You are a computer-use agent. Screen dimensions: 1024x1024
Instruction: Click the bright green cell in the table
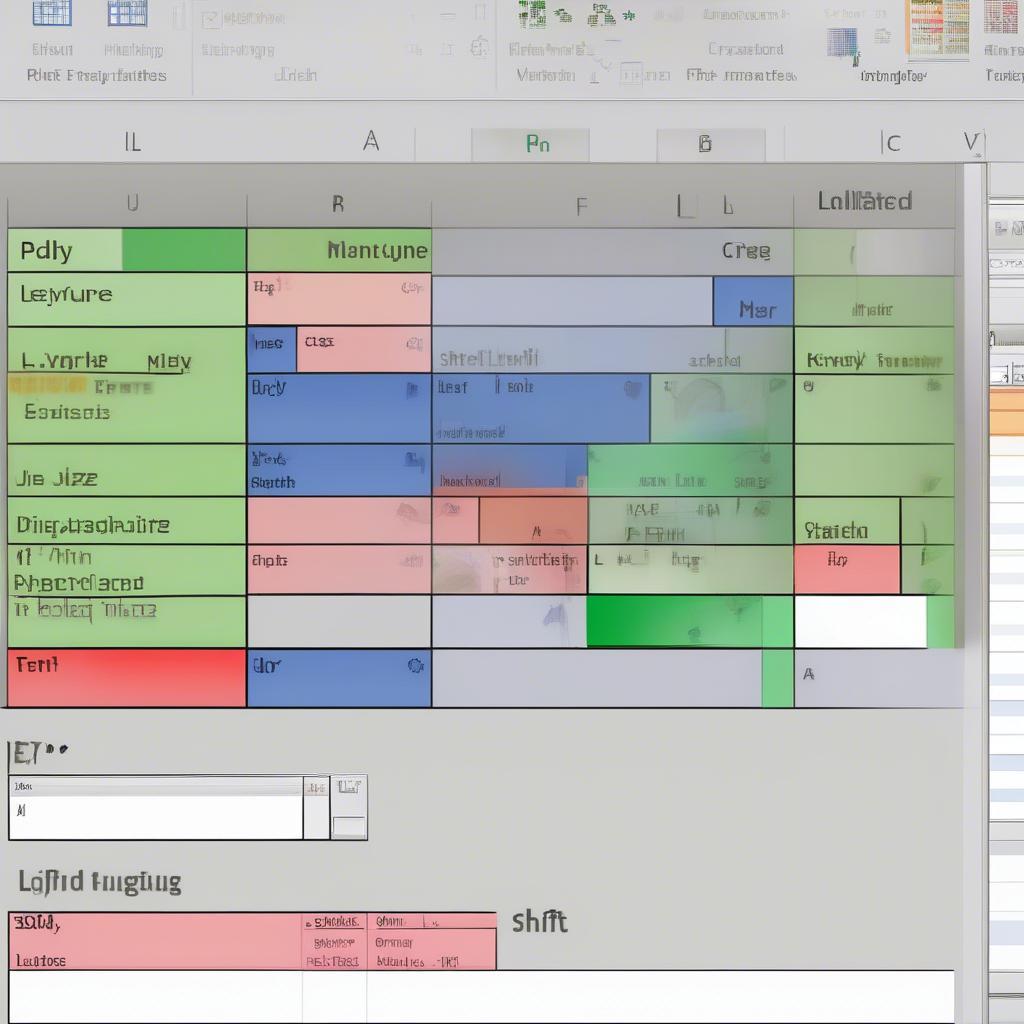point(674,621)
